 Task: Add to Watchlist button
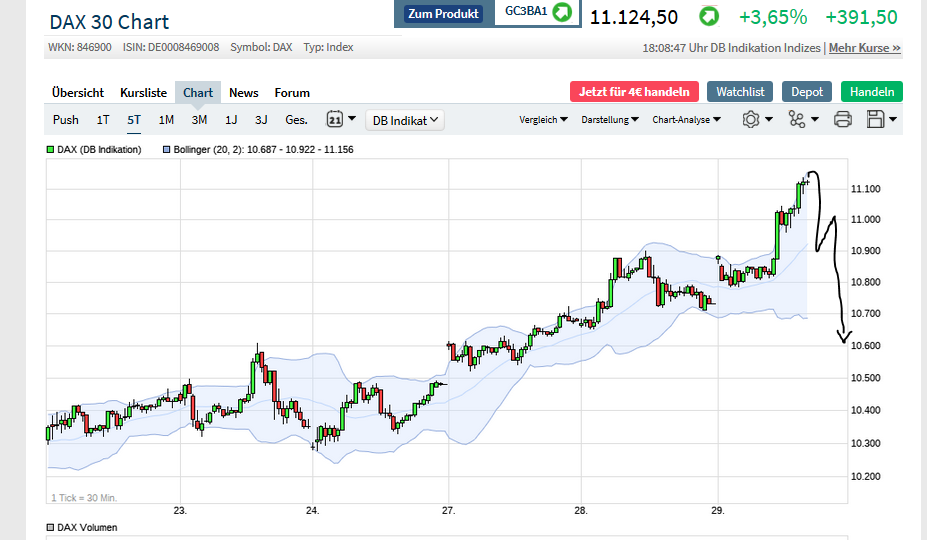740,92
